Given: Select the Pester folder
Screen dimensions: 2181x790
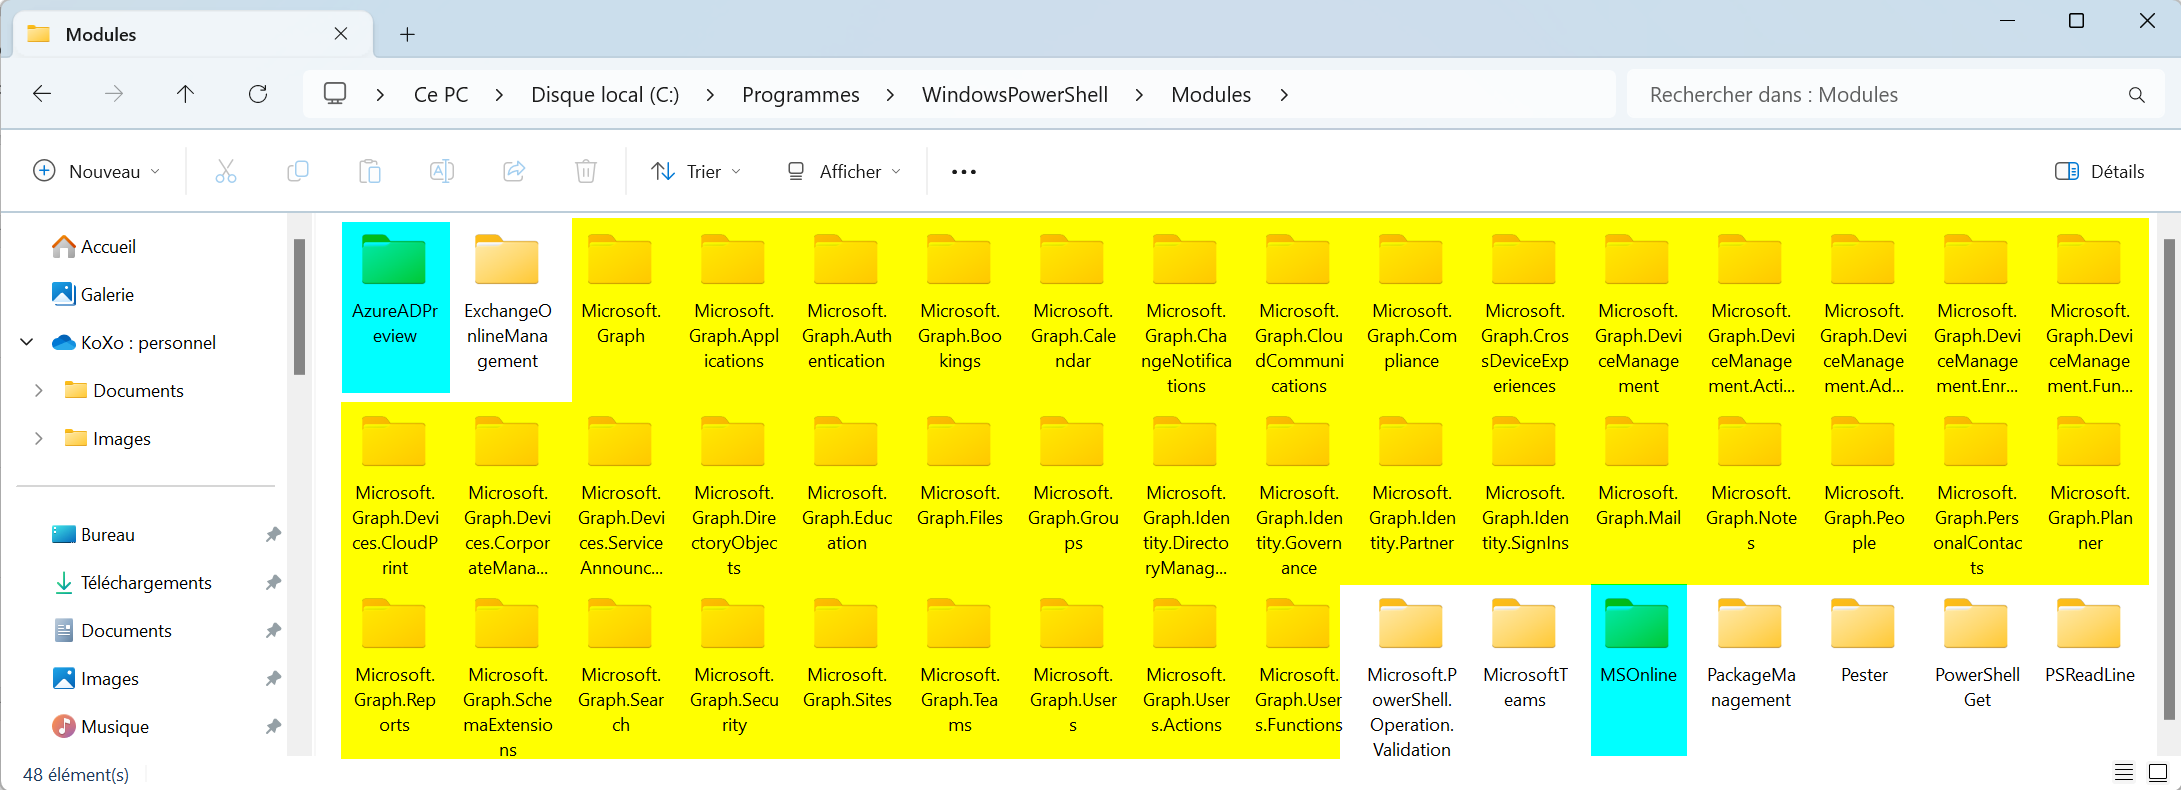Looking at the screenshot, I should tap(1864, 642).
